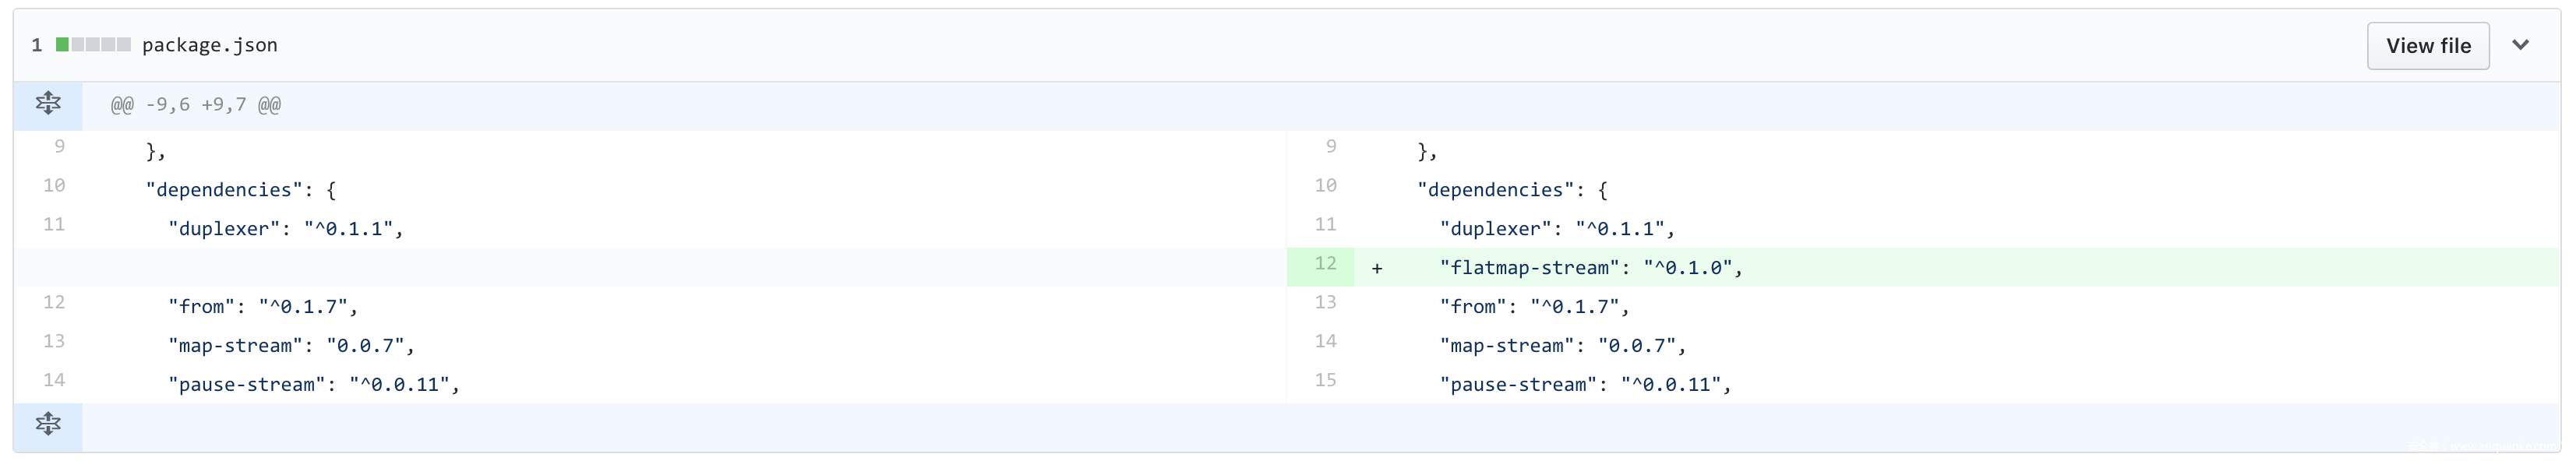Viewport: 2576px width, 461px height.
Task: Click green-highlighted line number 12
Action: (x=1325, y=264)
